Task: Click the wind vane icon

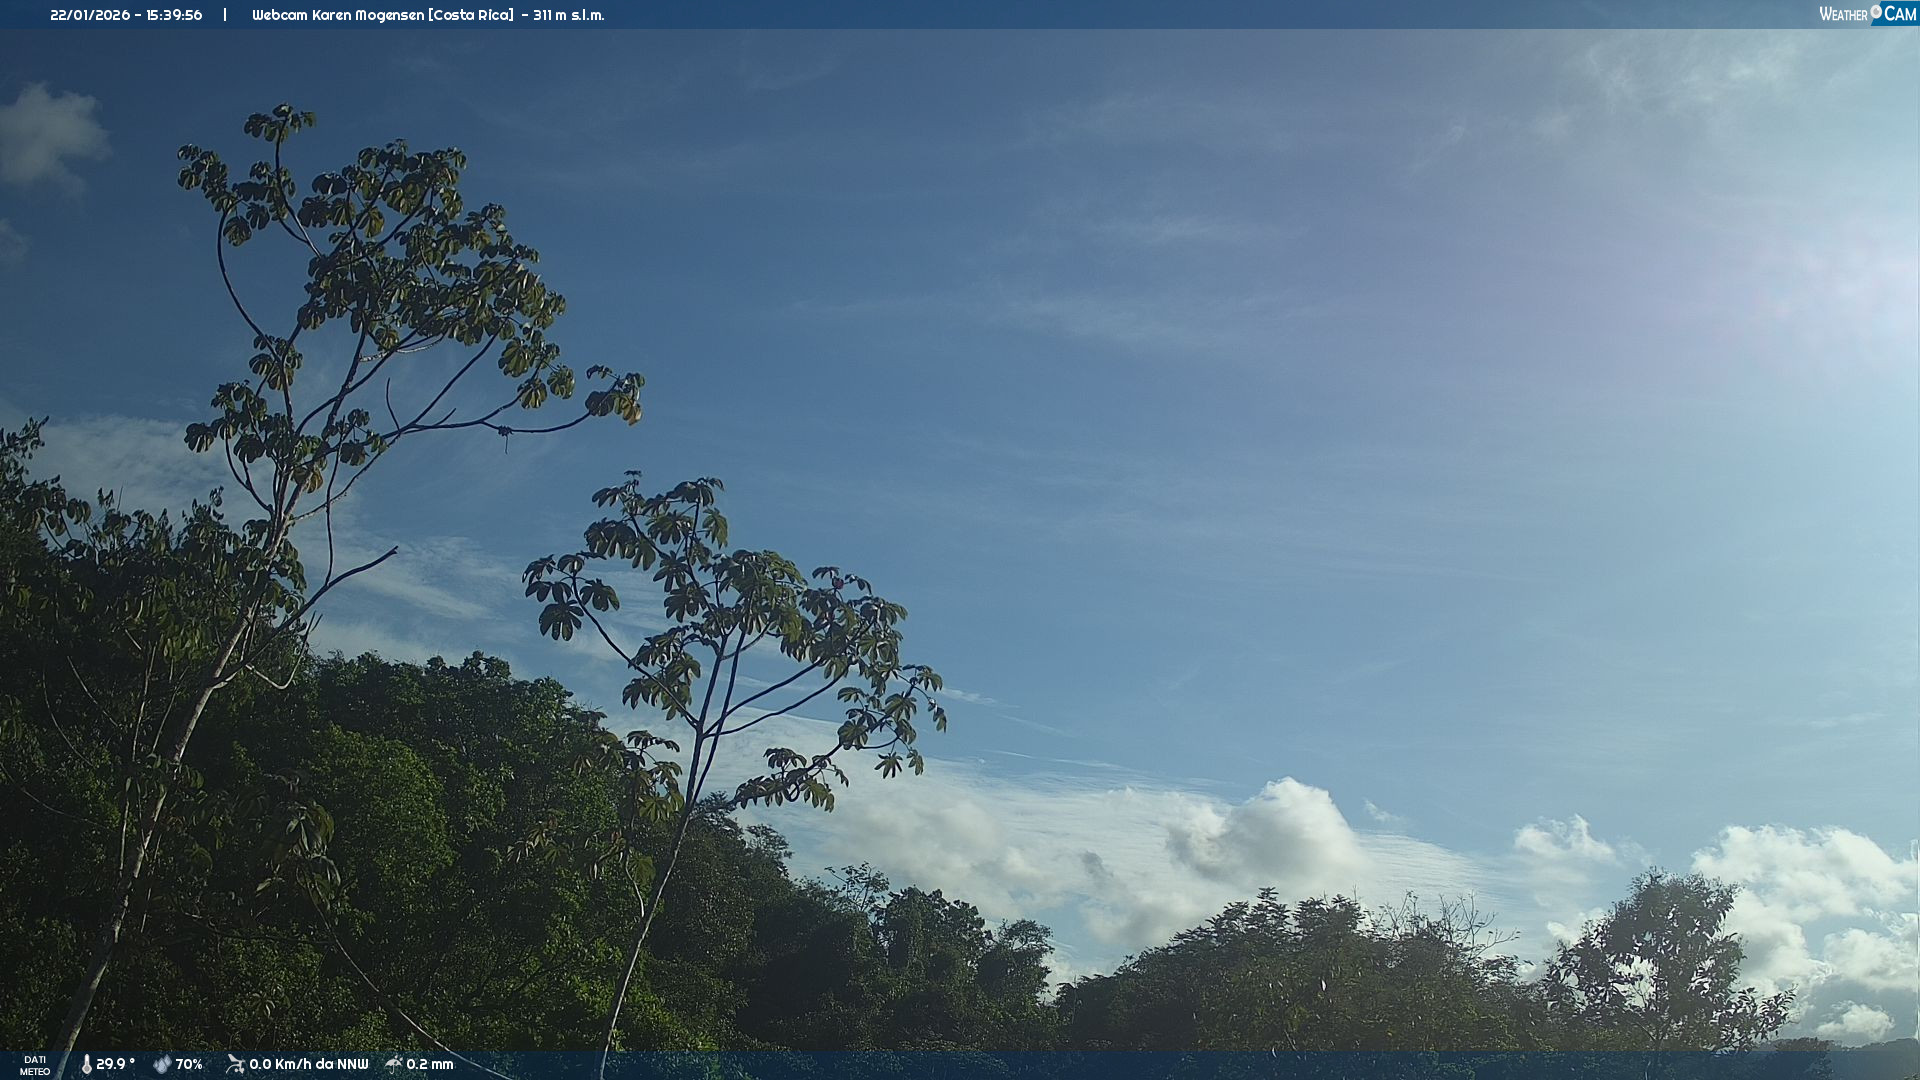Action: (x=235, y=1065)
